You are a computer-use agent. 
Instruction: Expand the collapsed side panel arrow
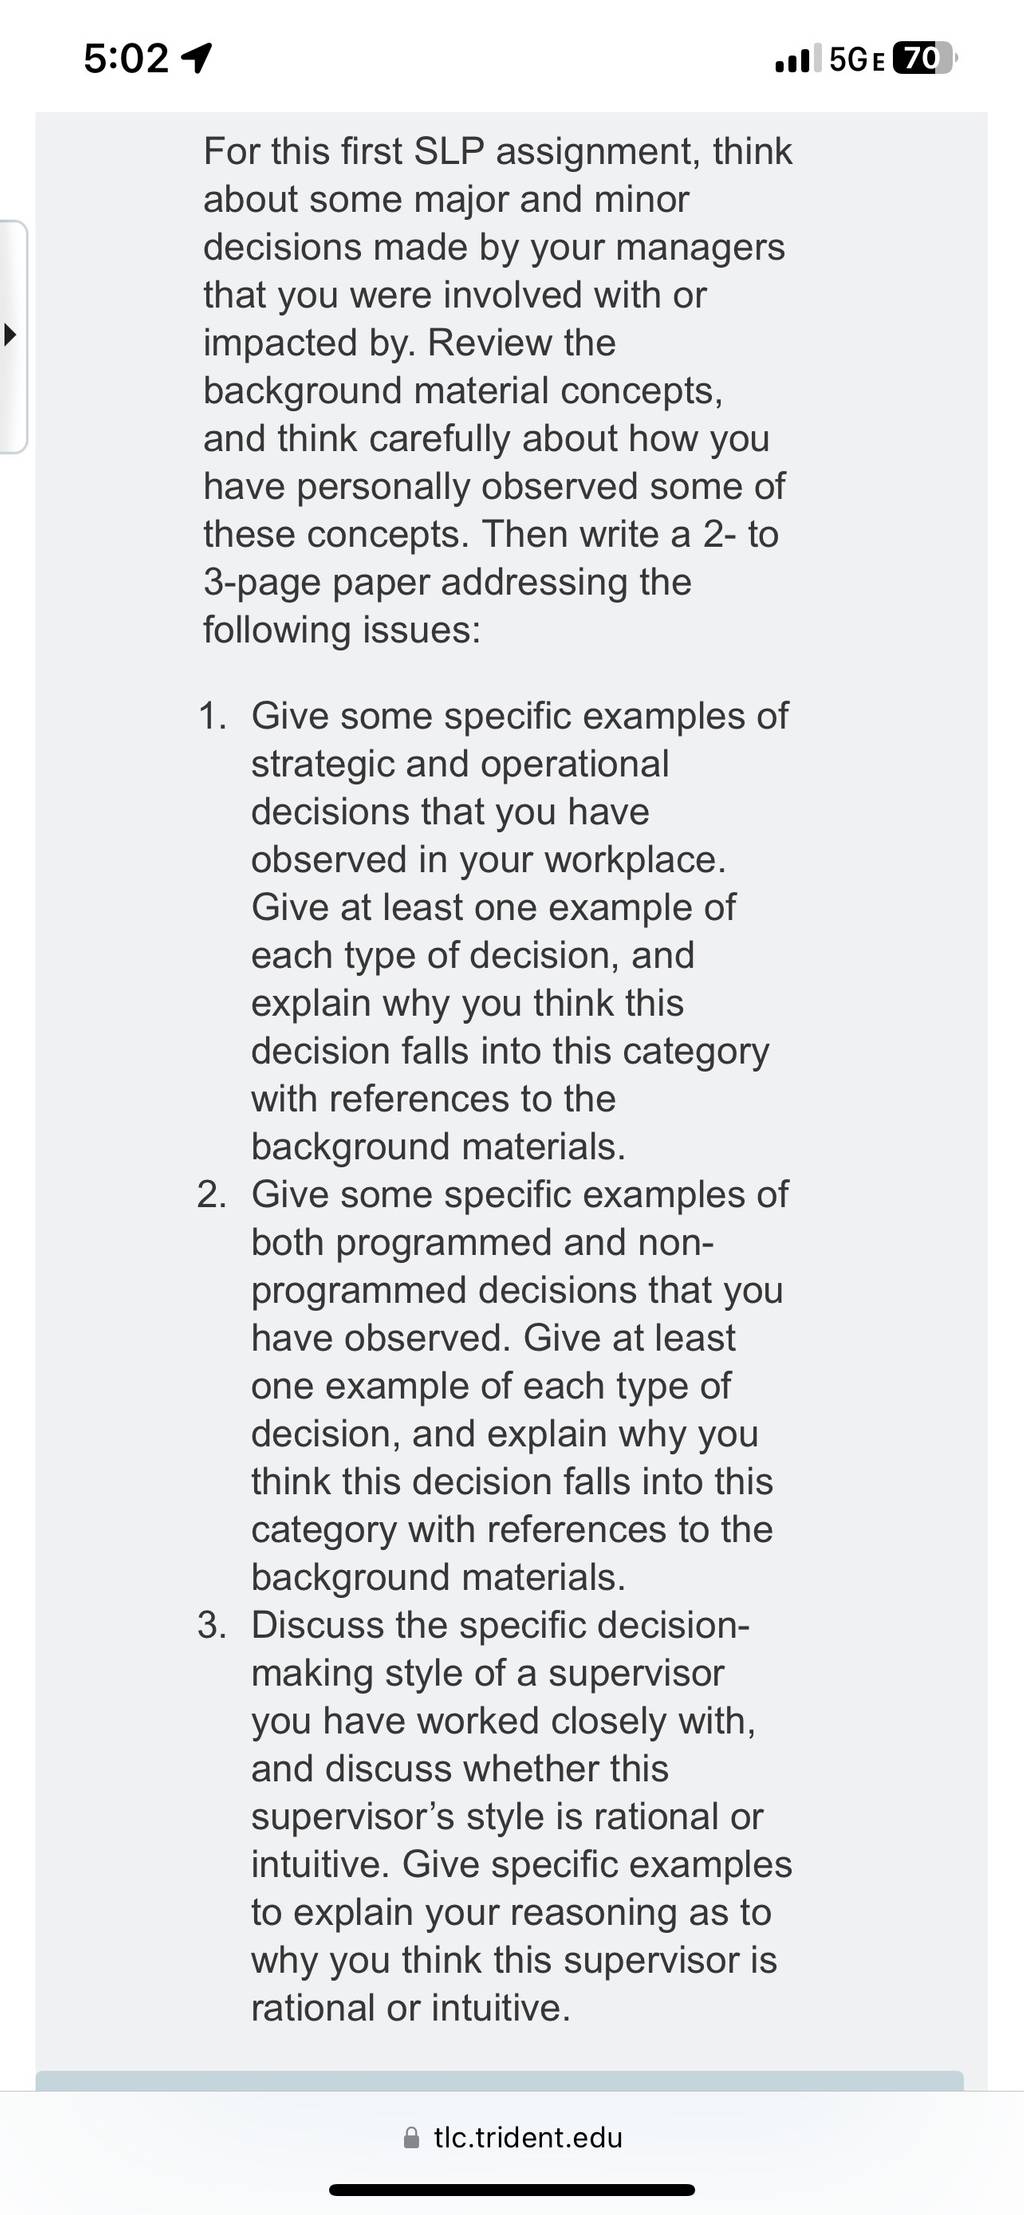click(x=10, y=335)
